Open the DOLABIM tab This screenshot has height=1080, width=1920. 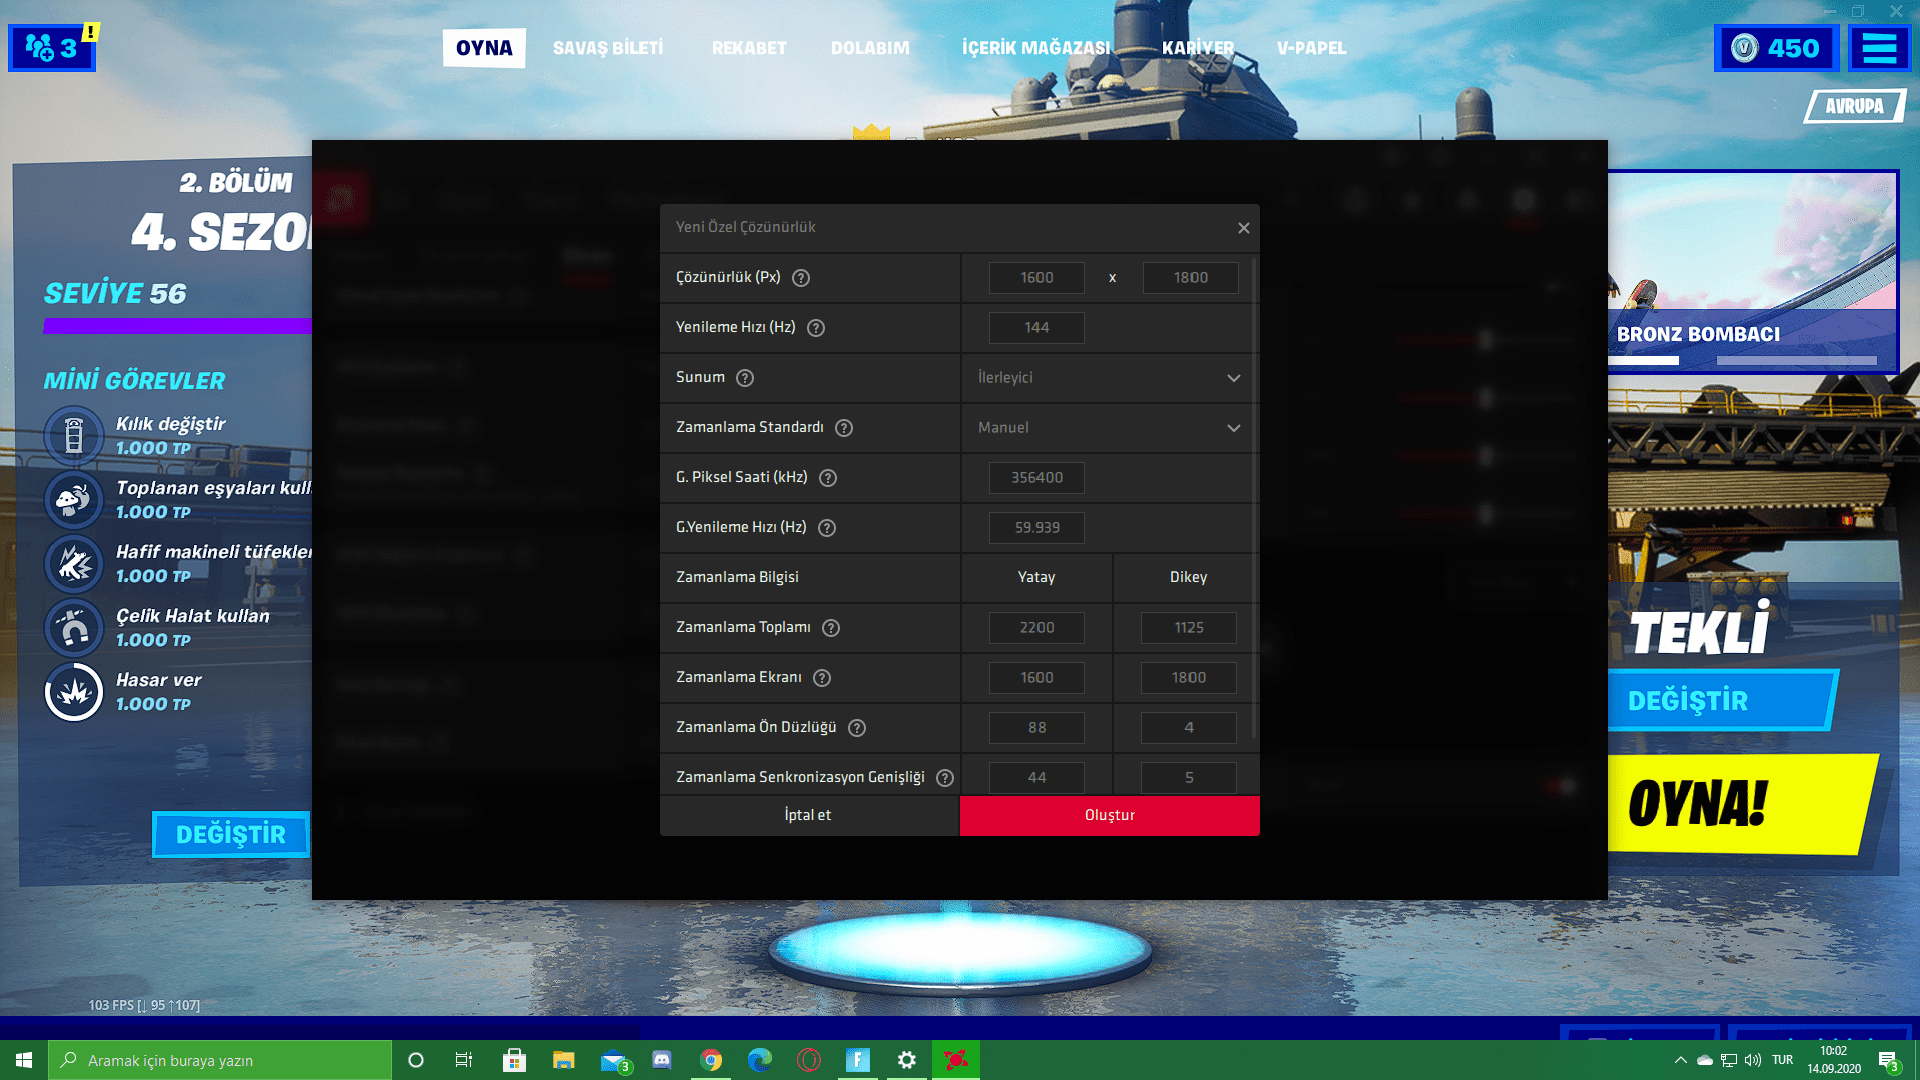(870, 48)
